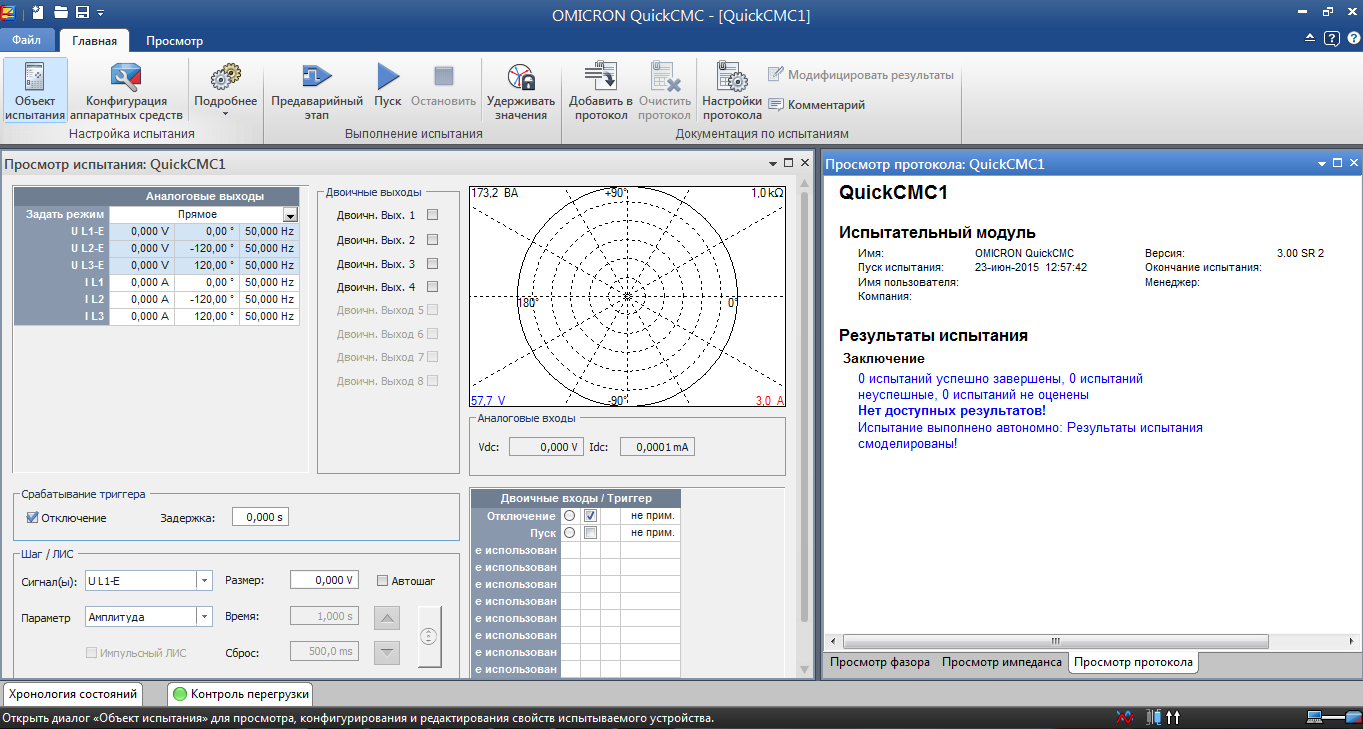
Task: Enable Двоичн. Вых. 1 checkbox
Action: 433,215
